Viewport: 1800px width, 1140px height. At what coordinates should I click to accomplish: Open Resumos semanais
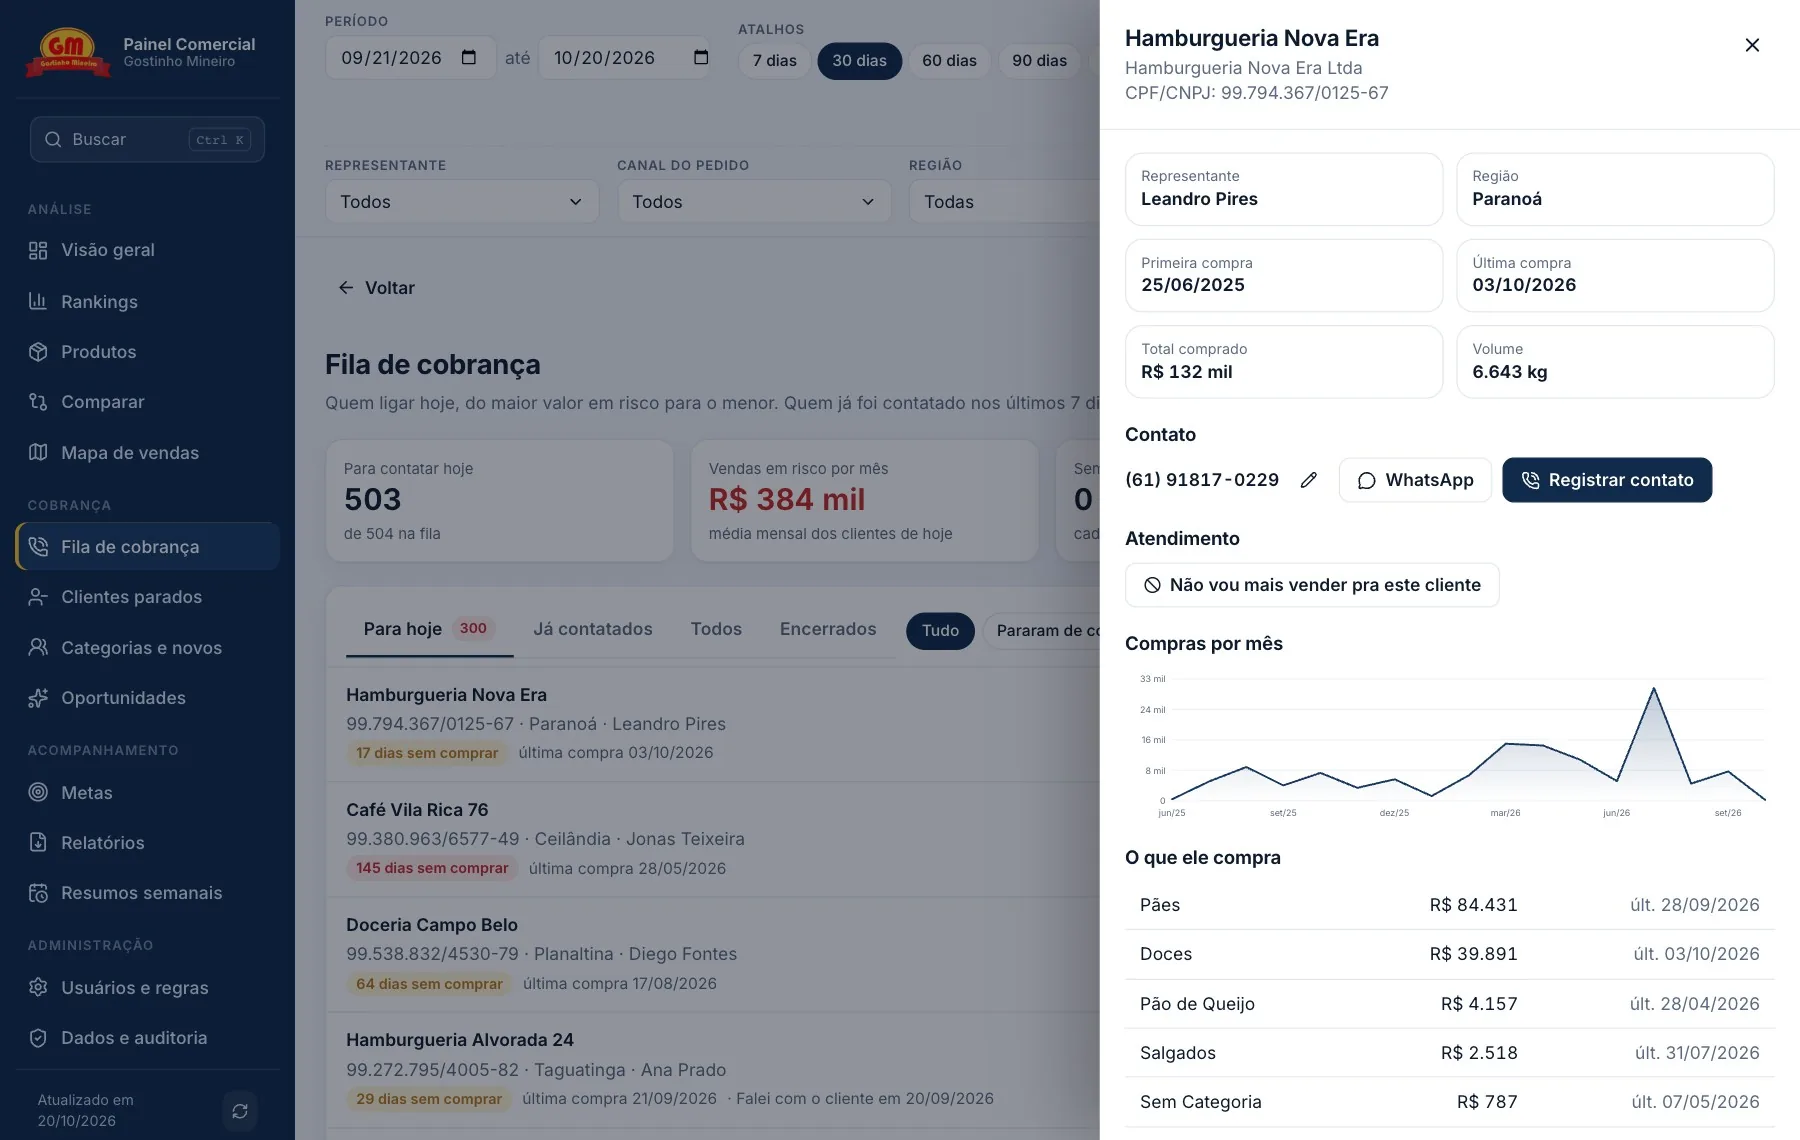pyautogui.click(x=147, y=893)
